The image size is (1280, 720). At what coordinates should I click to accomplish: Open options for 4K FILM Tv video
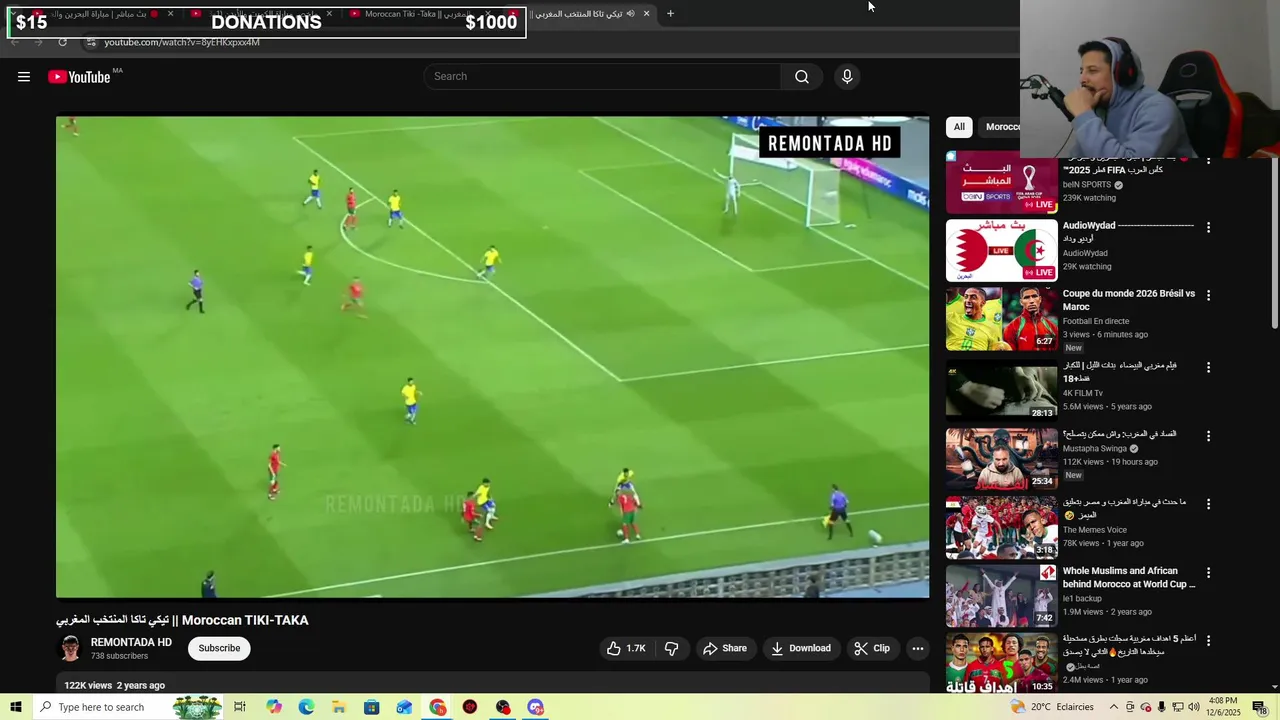click(1208, 367)
